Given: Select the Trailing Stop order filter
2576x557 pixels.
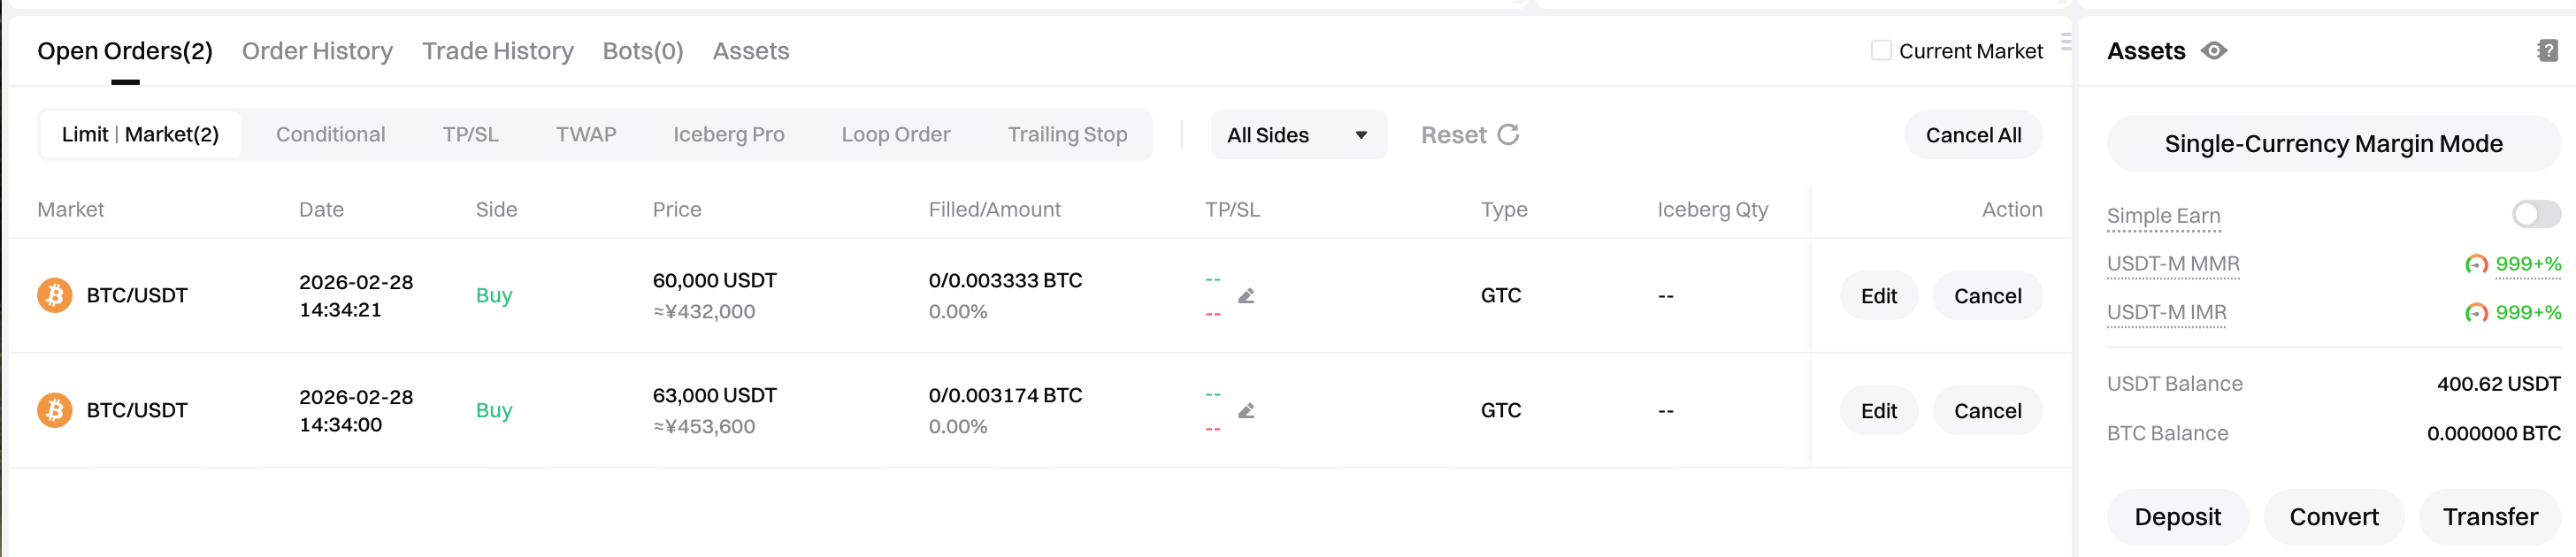Looking at the screenshot, I should (x=1067, y=135).
